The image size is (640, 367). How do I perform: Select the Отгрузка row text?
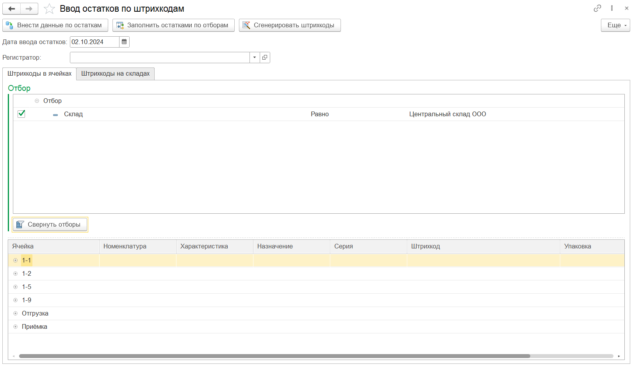click(x=35, y=314)
